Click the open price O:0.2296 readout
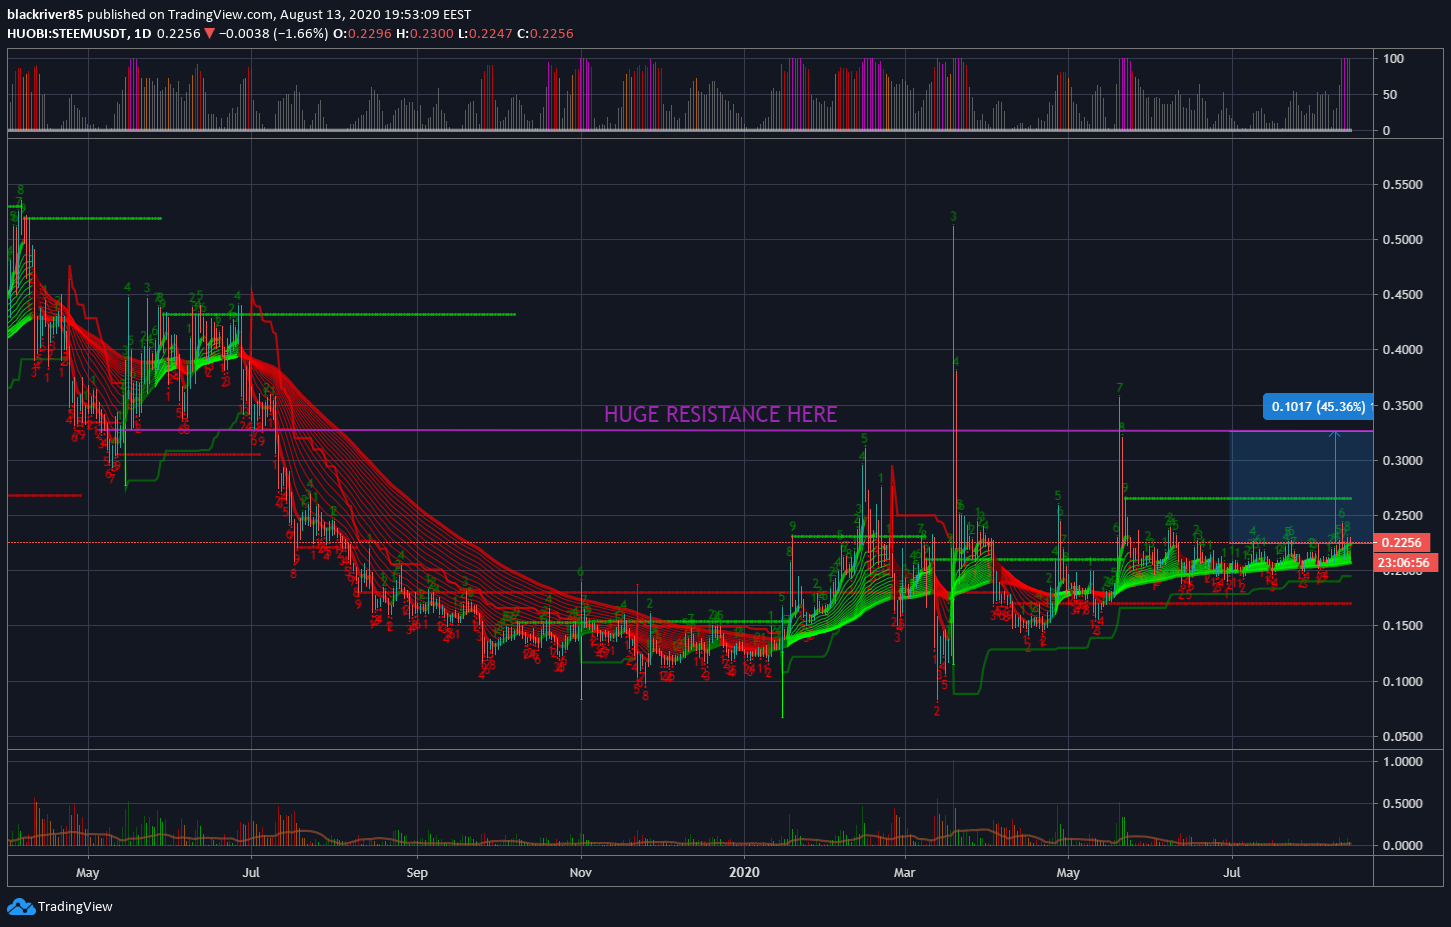 click(362, 34)
